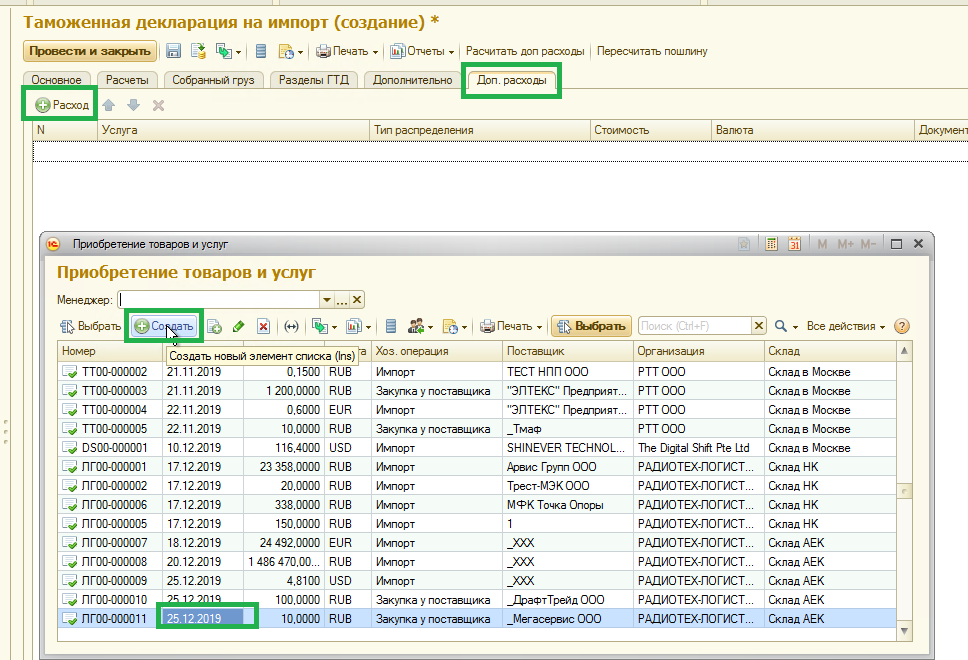Click the move down arrow icon below the tabs
The width and height of the screenshot is (968, 660).
(x=133, y=105)
